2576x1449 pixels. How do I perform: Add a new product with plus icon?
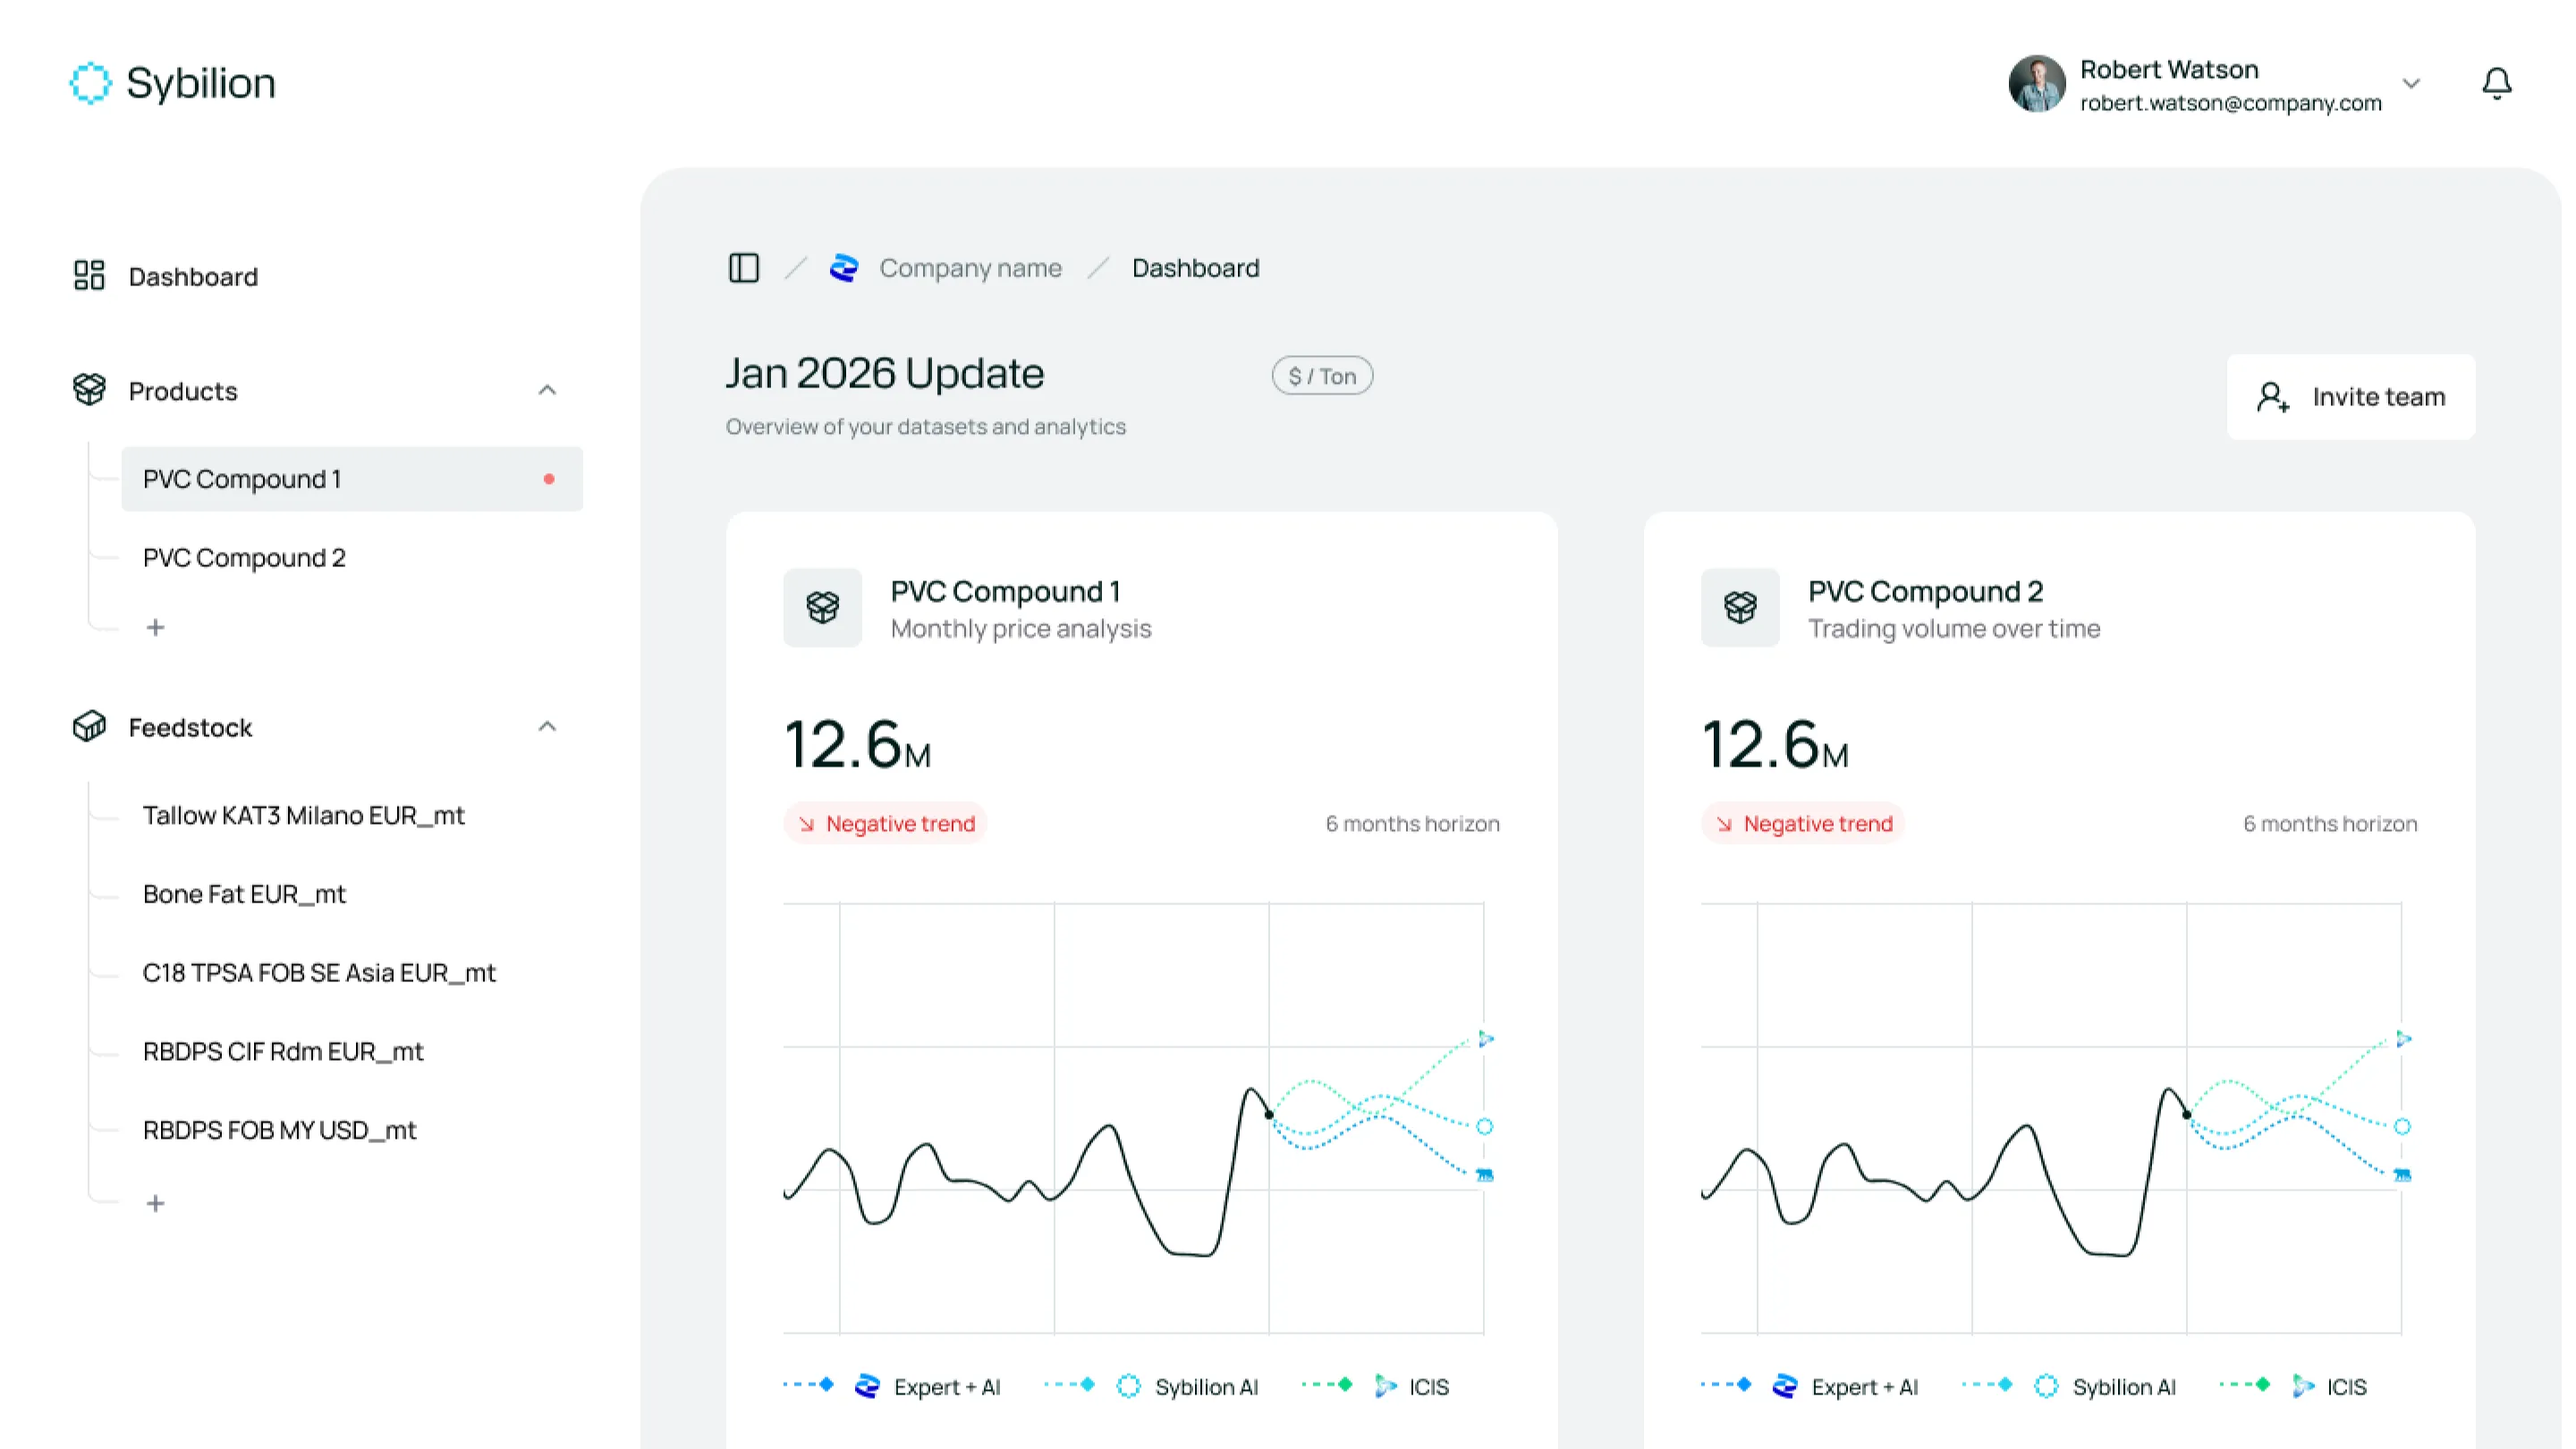[155, 627]
